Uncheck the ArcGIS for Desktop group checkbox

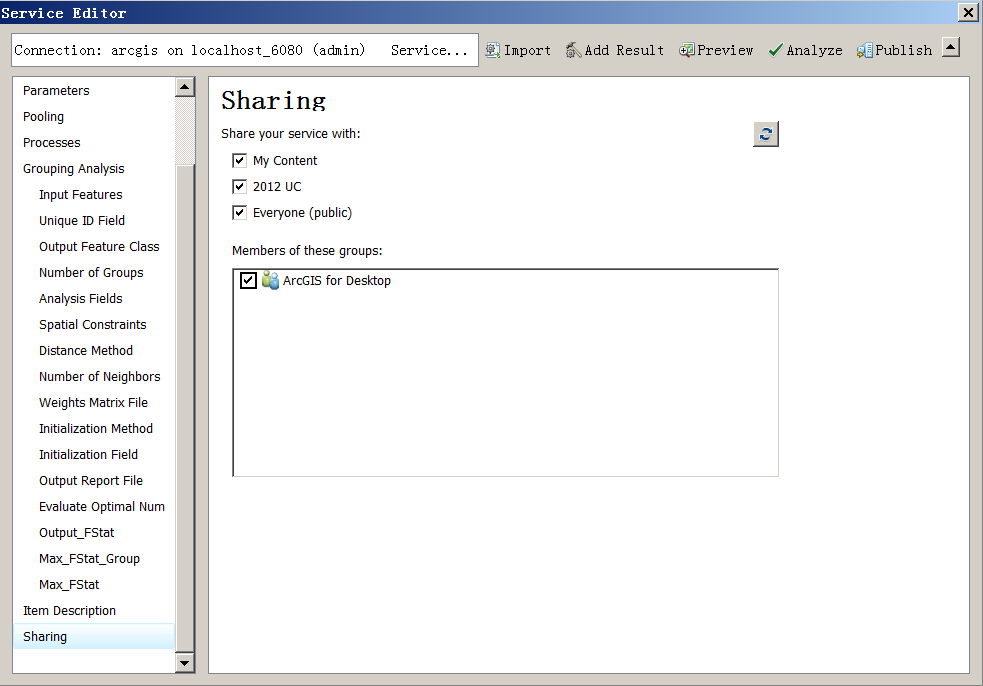(x=248, y=280)
